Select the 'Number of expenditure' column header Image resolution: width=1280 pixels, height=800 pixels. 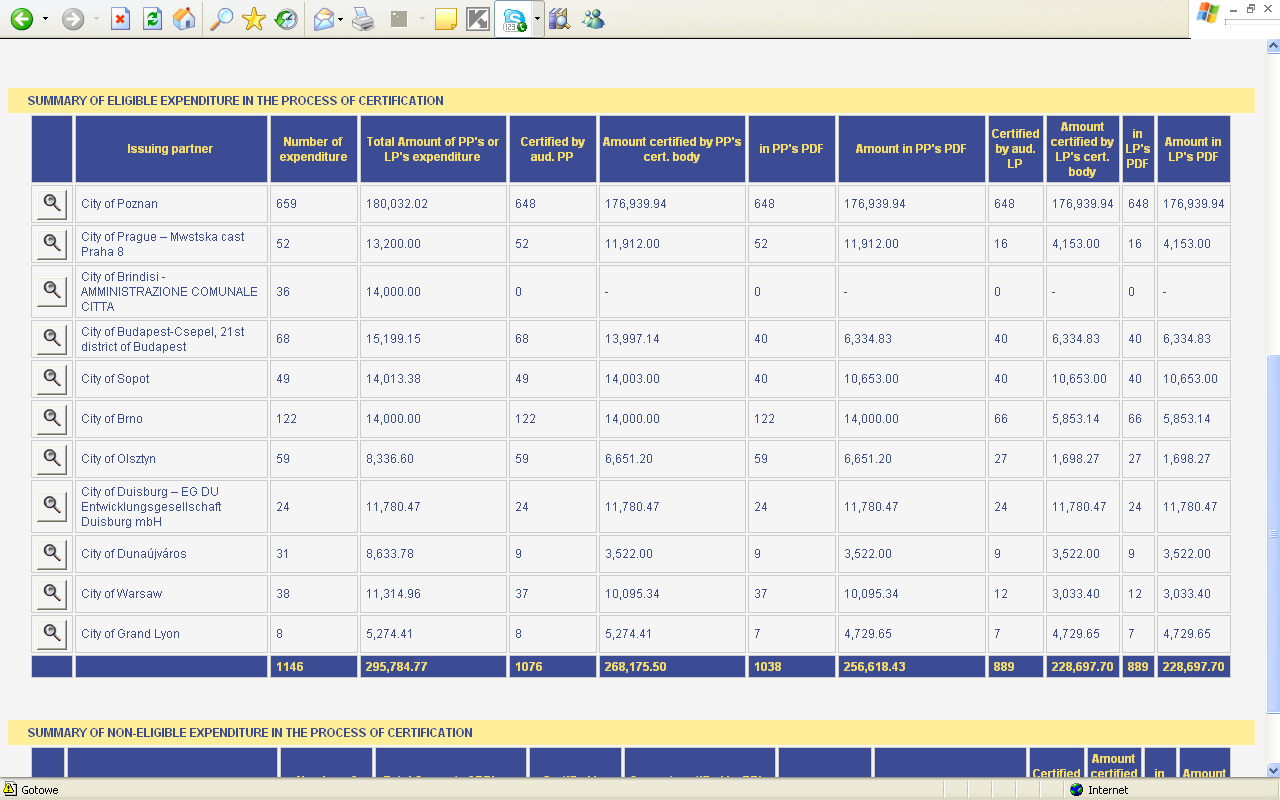313,149
